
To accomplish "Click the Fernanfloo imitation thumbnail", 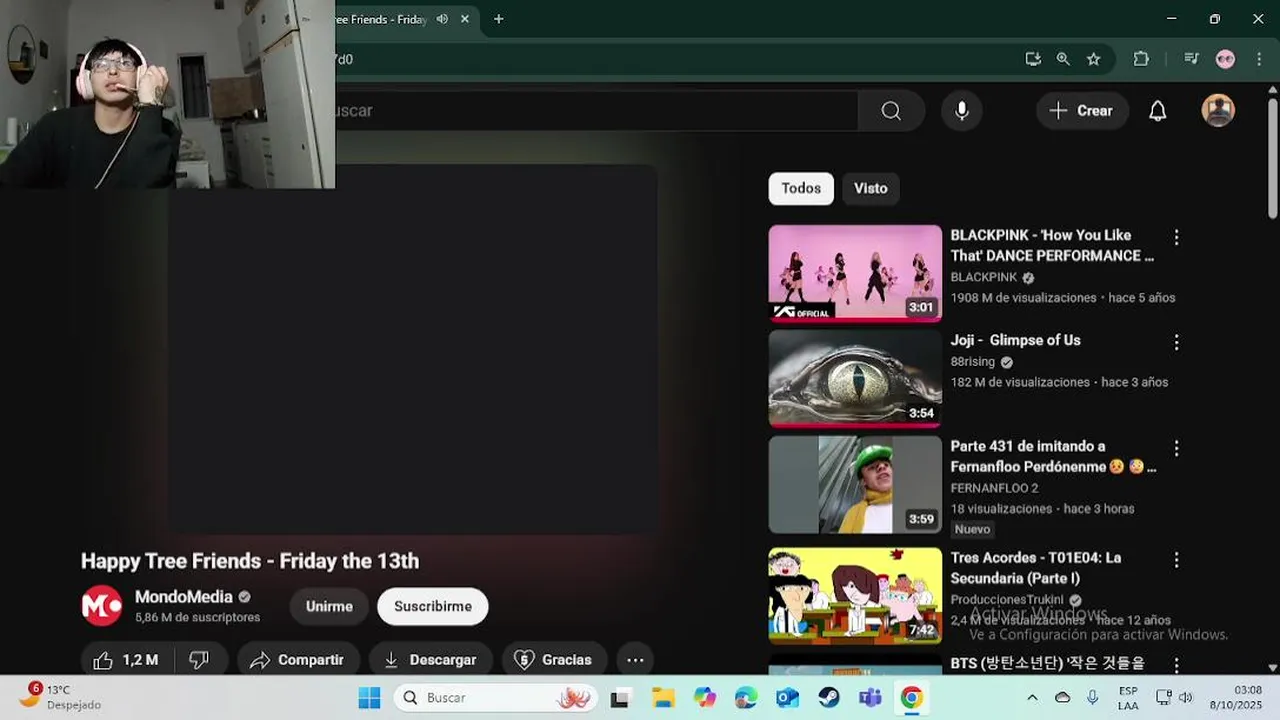I will click(x=855, y=484).
